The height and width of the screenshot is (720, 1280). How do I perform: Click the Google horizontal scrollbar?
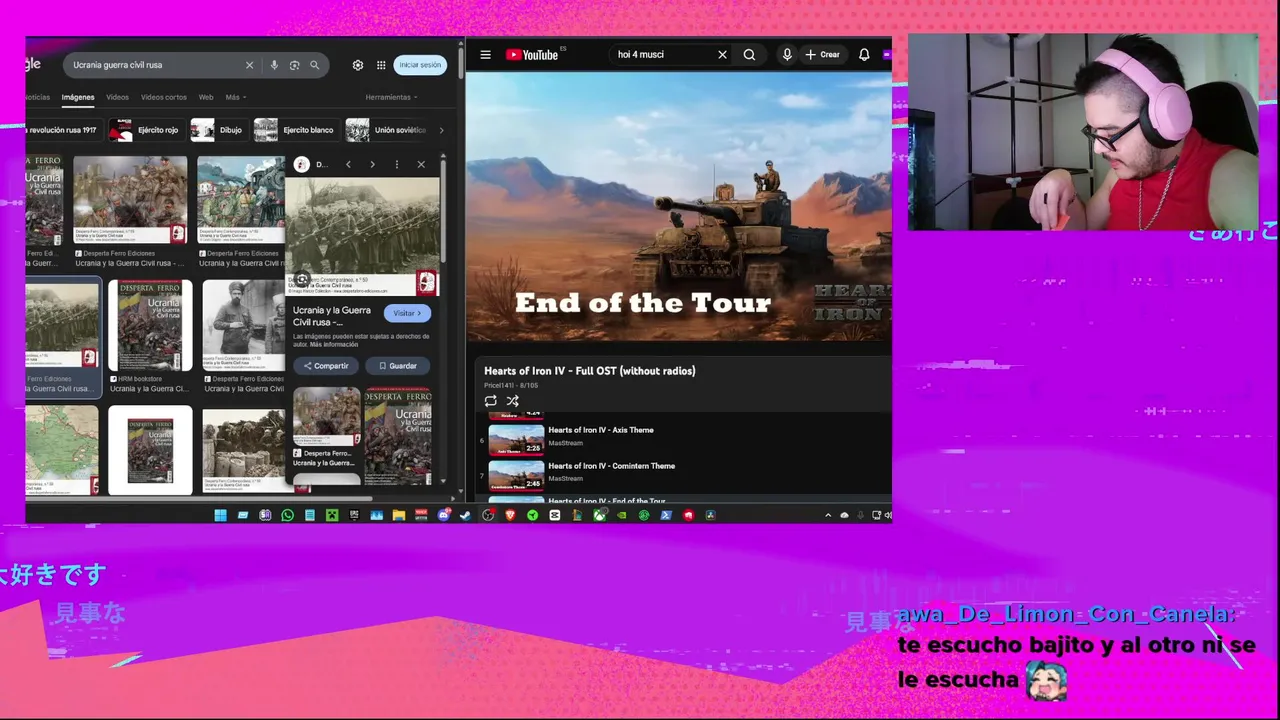(x=200, y=499)
